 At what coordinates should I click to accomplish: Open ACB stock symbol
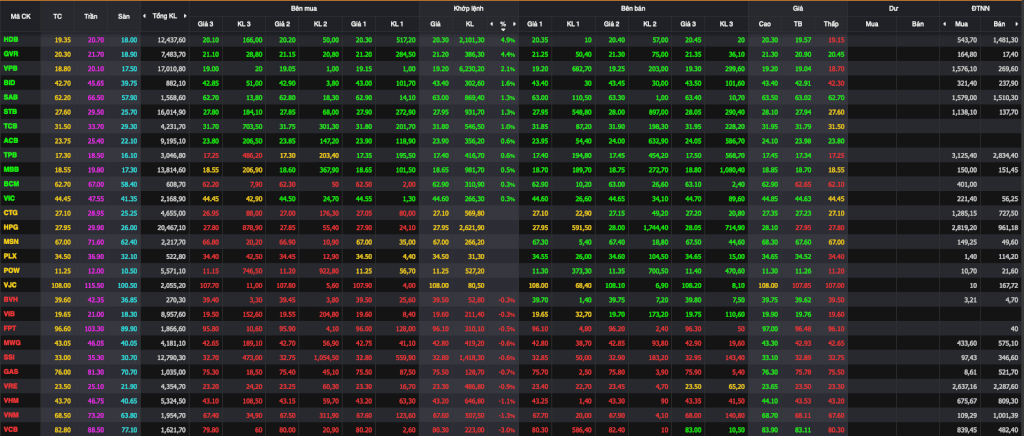(10, 140)
